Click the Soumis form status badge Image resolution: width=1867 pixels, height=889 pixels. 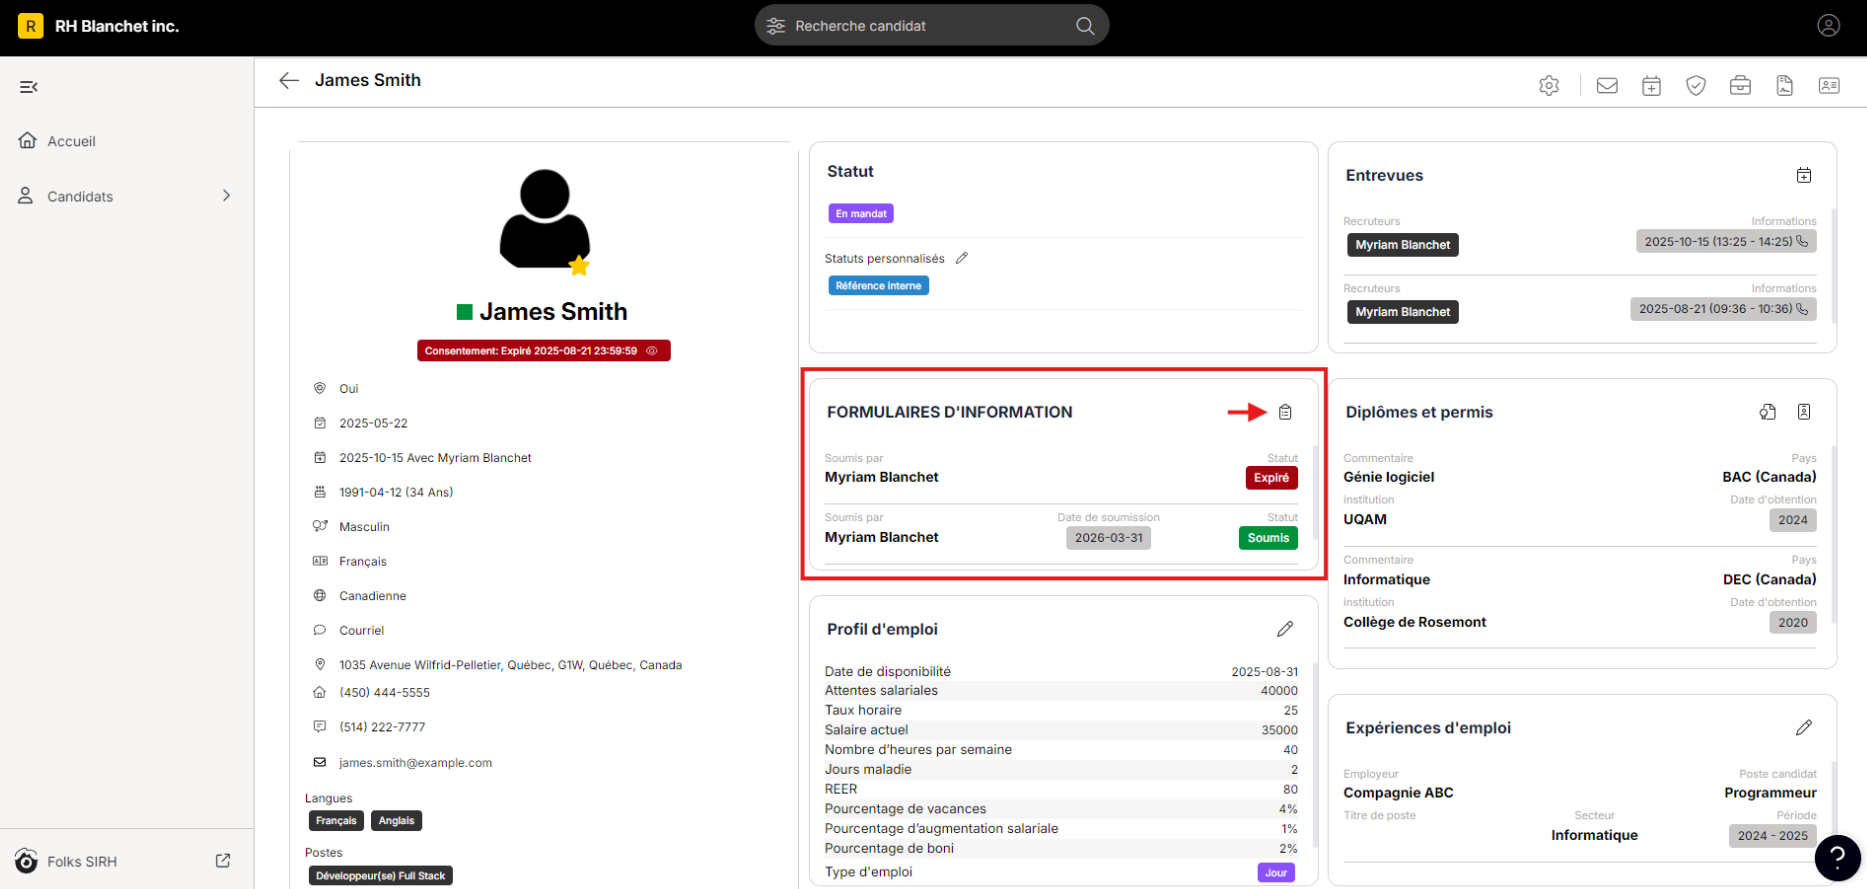pos(1268,538)
